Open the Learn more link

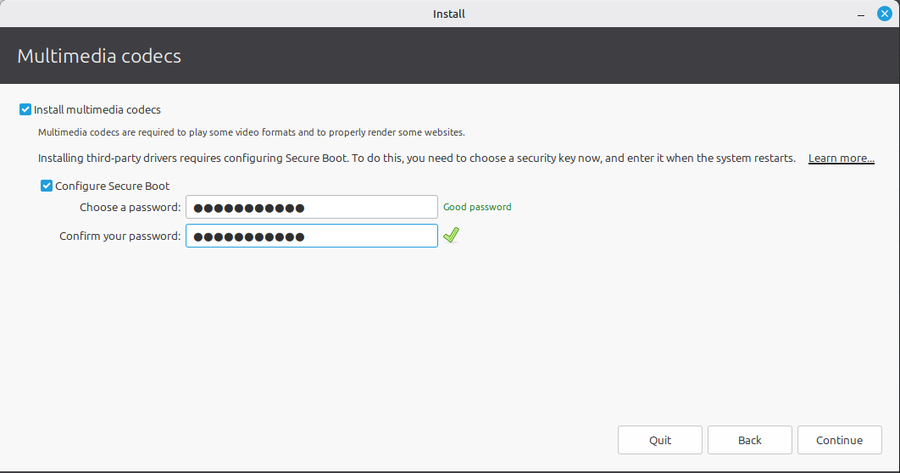[x=841, y=158]
